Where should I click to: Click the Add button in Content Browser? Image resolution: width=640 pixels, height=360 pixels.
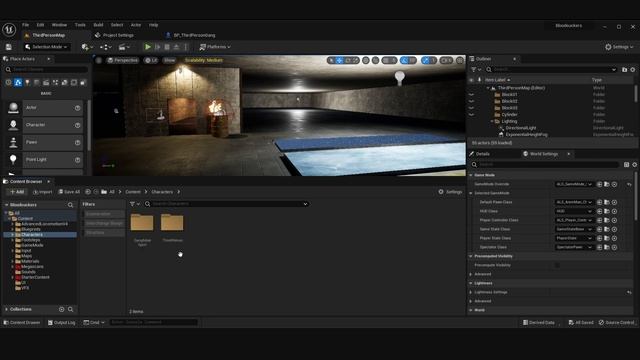tap(17, 192)
